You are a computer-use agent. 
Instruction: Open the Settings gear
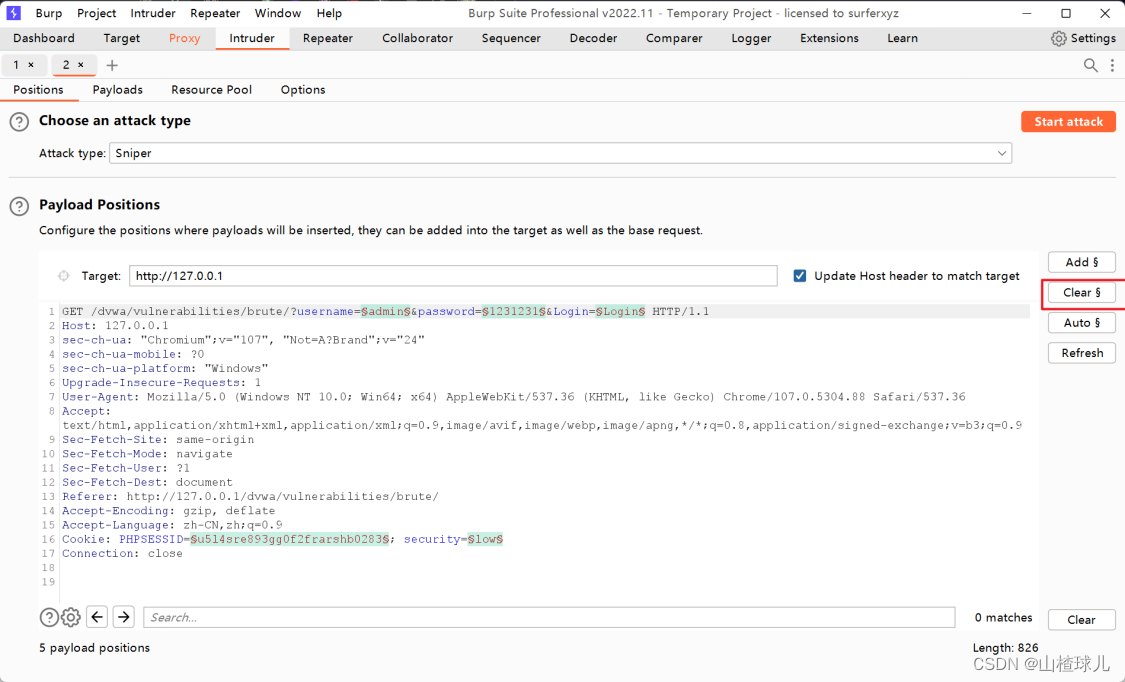(x=1058, y=39)
